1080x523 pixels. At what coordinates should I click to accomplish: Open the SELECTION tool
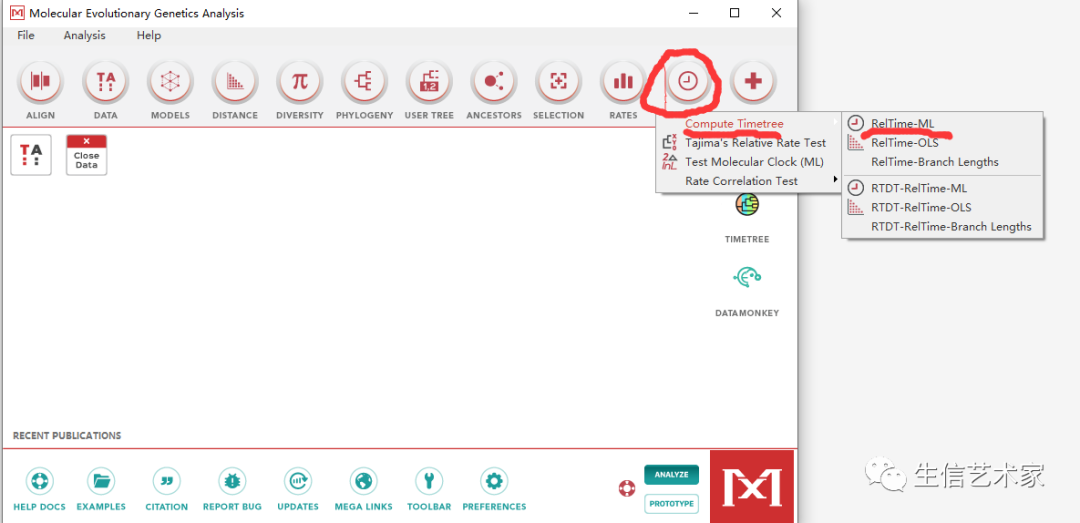click(559, 82)
